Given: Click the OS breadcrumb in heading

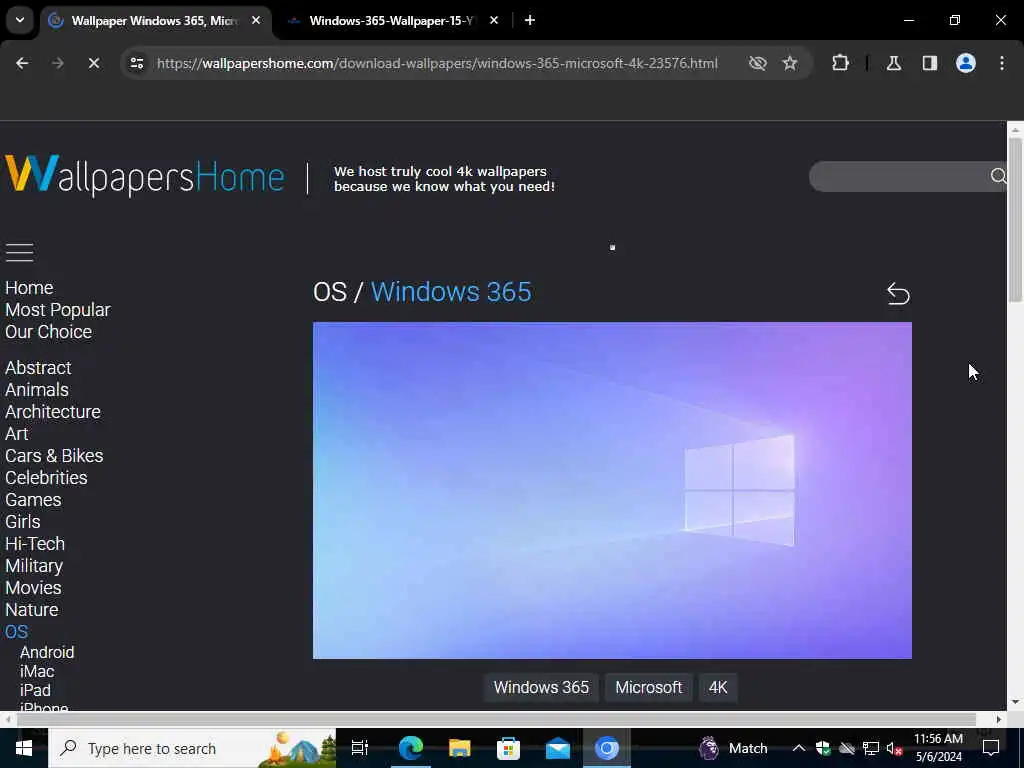Looking at the screenshot, I should coord(330,292).
